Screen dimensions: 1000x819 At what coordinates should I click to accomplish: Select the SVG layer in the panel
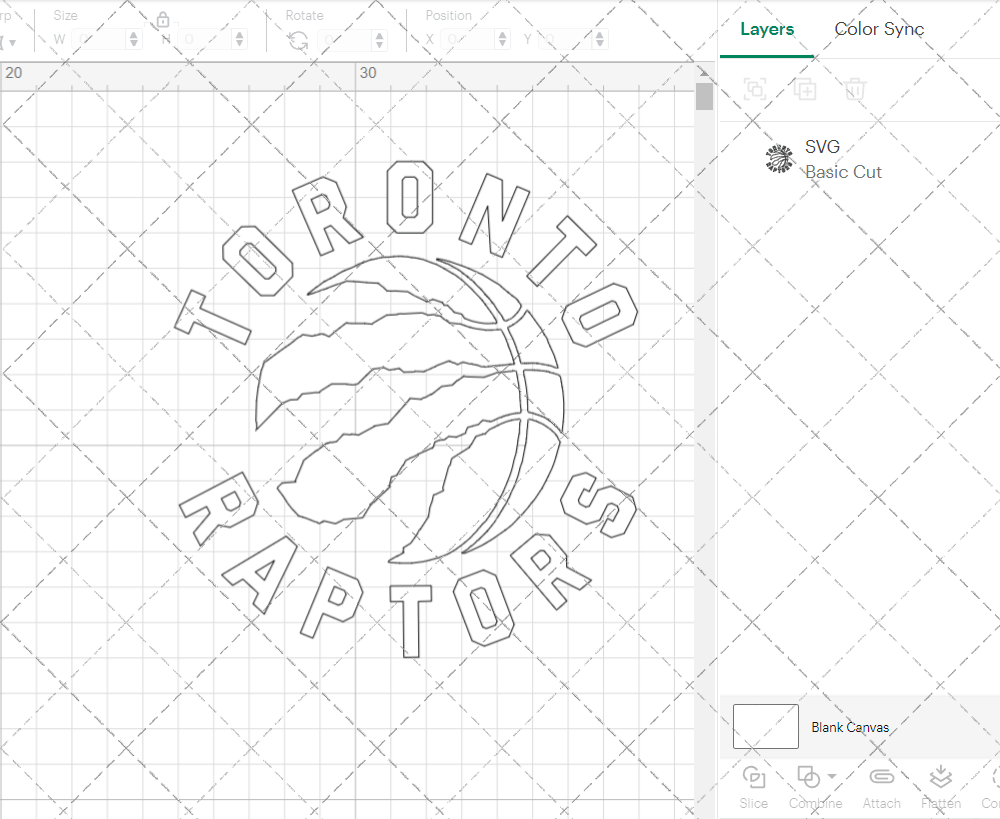tap(822, 146)
